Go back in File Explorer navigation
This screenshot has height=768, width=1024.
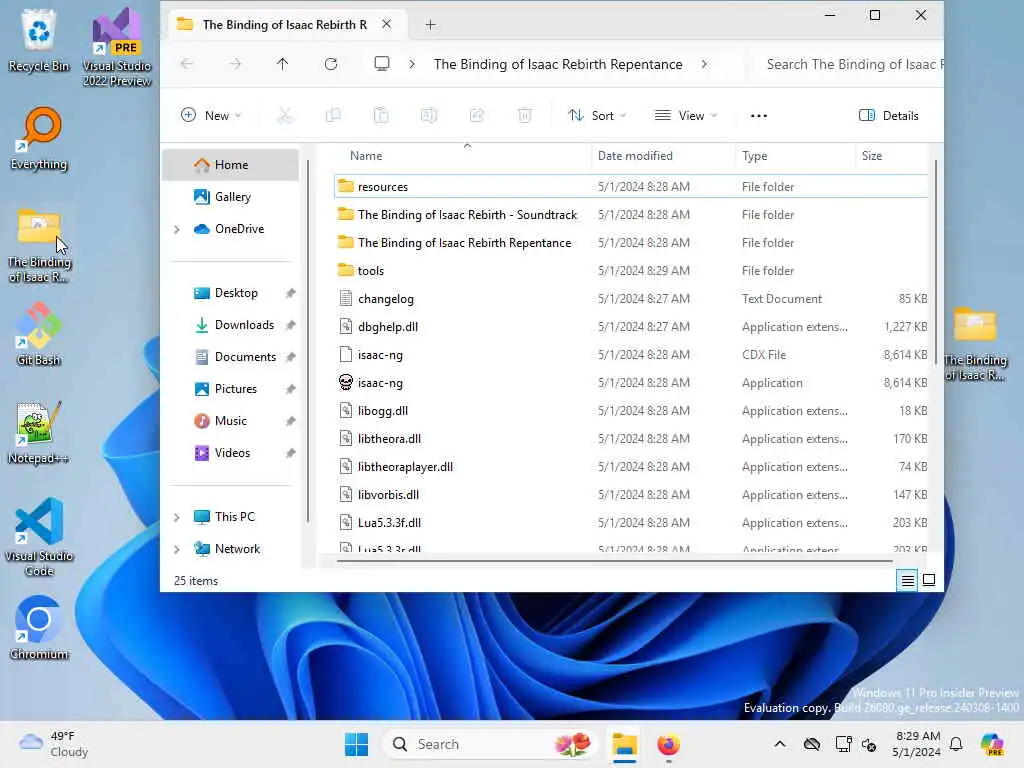187,64
